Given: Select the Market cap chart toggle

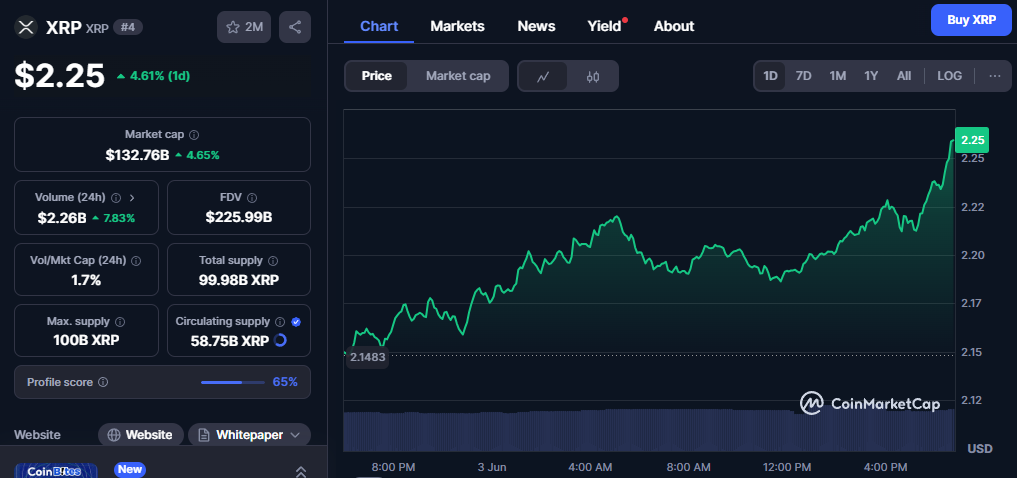Looking at the screenshot, I should pyautogui.click(x=458, y=76).
